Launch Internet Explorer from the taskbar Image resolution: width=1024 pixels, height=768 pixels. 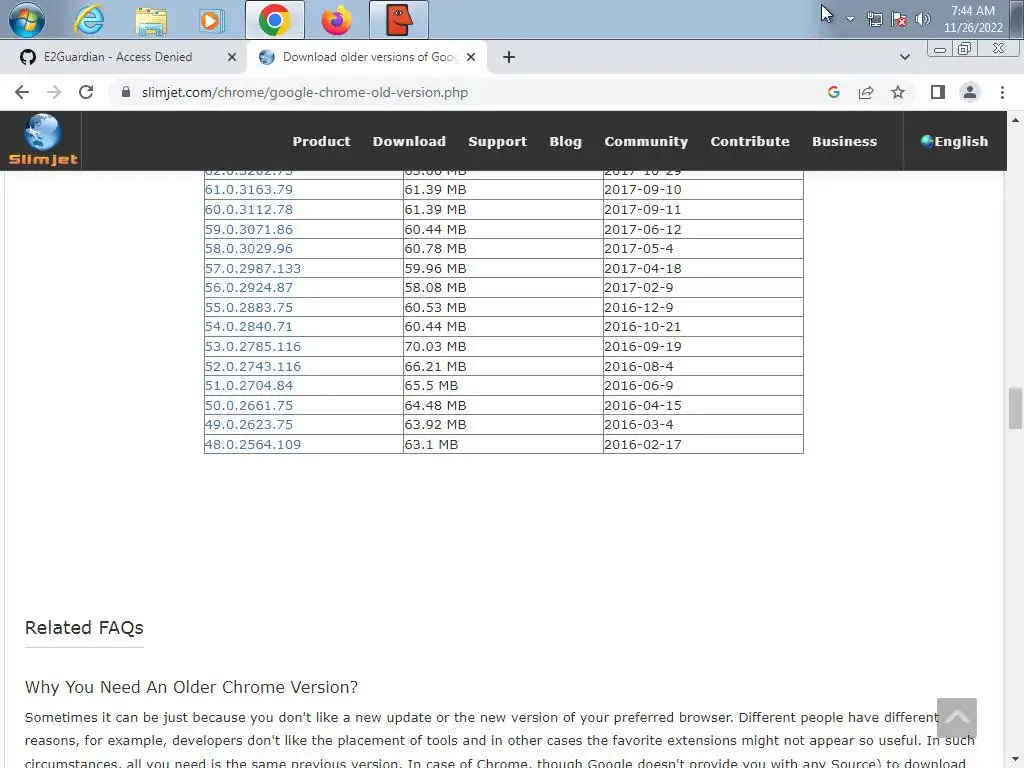point(89,20)
